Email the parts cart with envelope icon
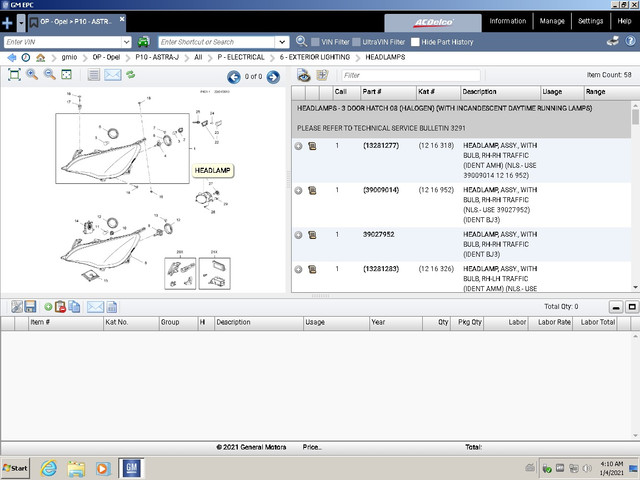Screen dimensions: 640x480 95,307
